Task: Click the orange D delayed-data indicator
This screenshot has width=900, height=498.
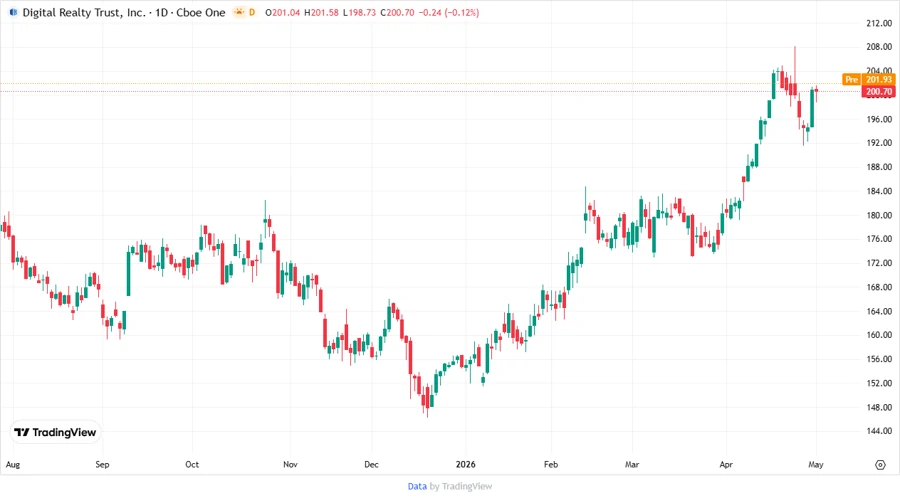Action: coord(252,12)
